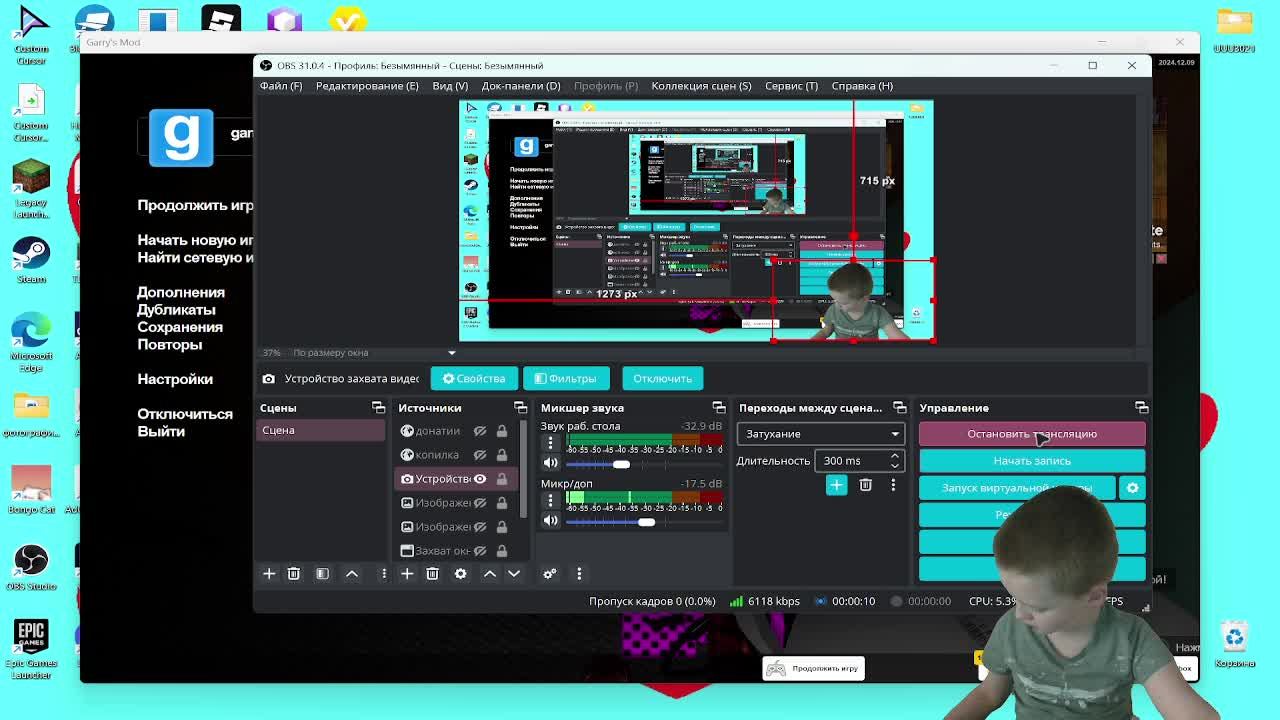Show the second Изображение source

pyautogui.click(x=480, y=527)
